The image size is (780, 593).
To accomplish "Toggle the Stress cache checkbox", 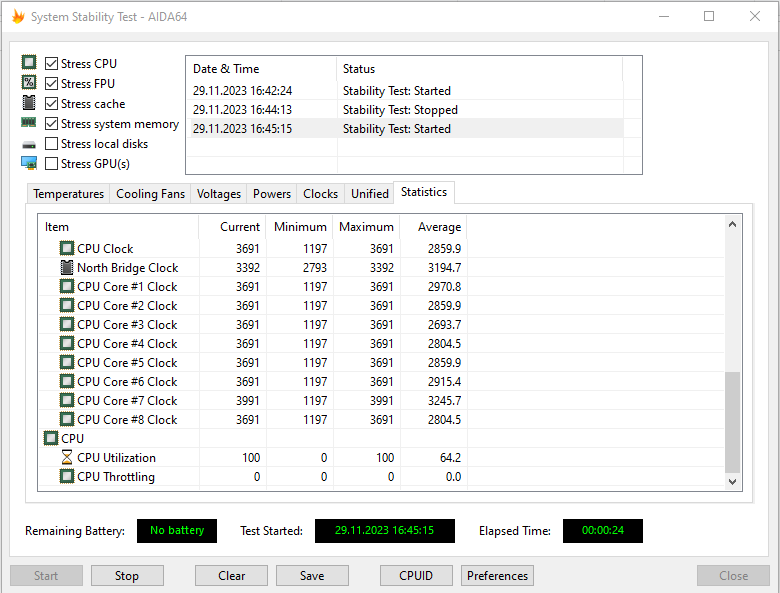I will pyautogui.click(x=51, y=103).
